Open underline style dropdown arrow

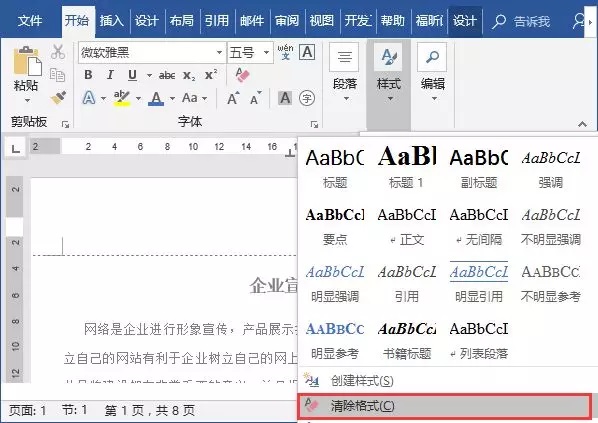click(x=149, y=75)
